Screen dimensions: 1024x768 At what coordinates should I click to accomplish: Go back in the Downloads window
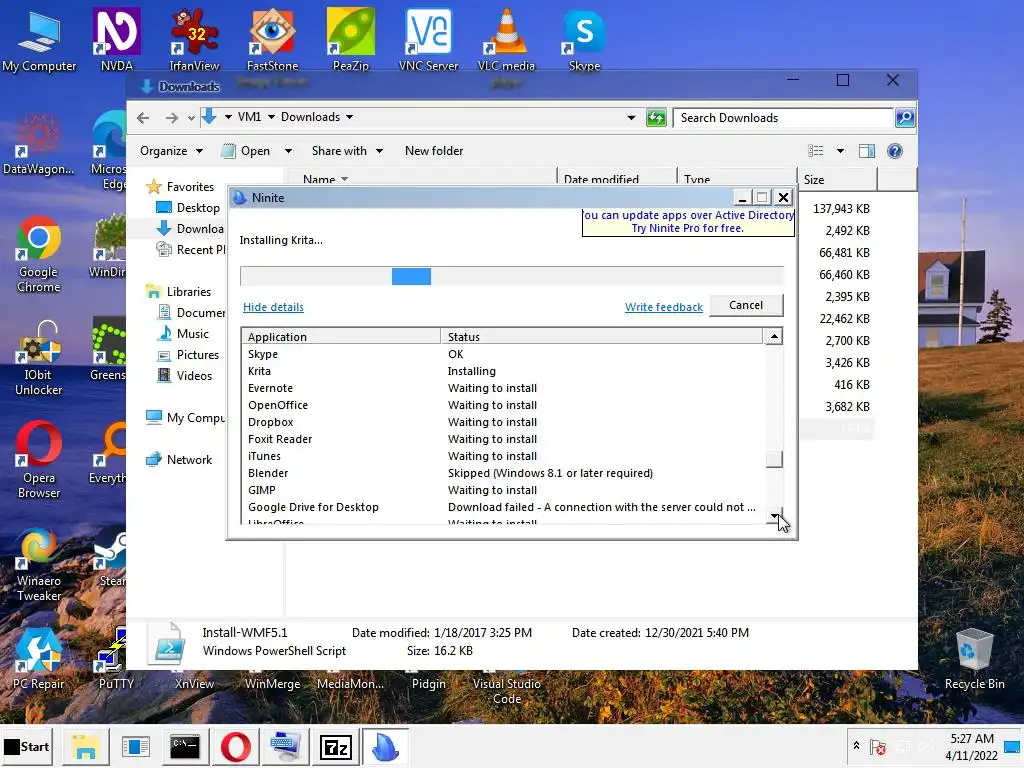point(143,118)
